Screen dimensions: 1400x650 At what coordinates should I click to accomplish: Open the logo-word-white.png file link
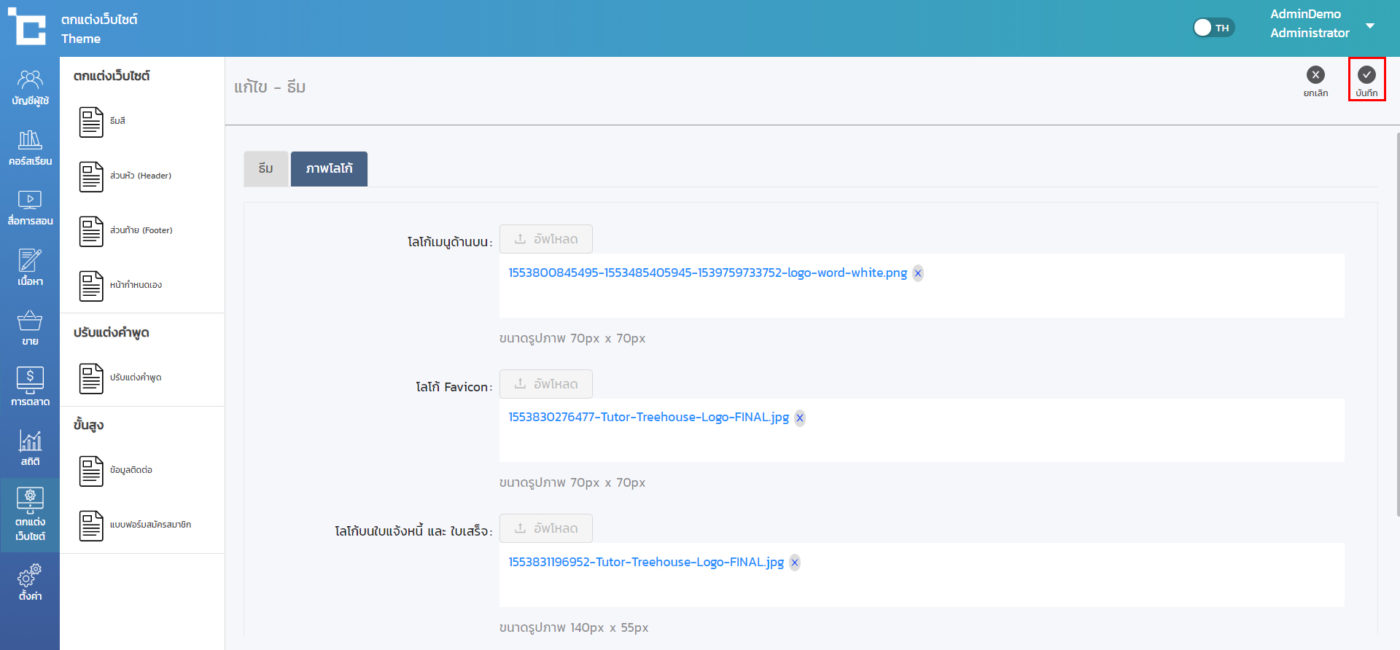[707, 273]
